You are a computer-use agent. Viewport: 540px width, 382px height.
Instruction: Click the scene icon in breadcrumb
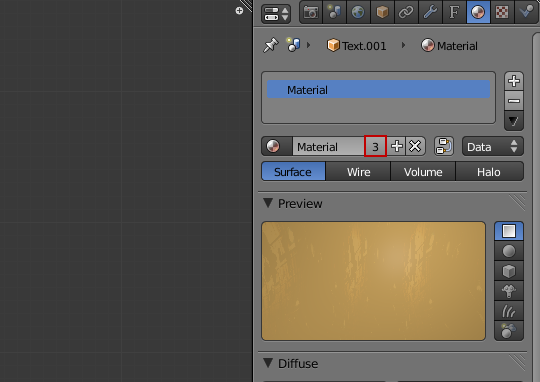(293, 45)
